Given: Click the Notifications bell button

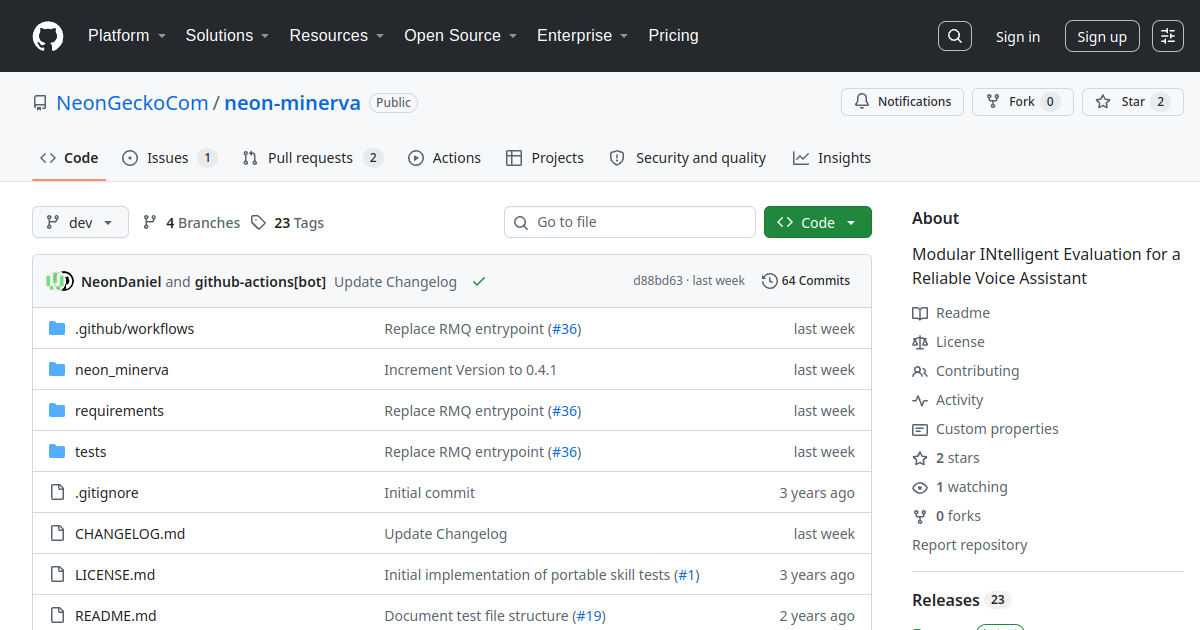Looking at the screenshot, I should 903,102.
